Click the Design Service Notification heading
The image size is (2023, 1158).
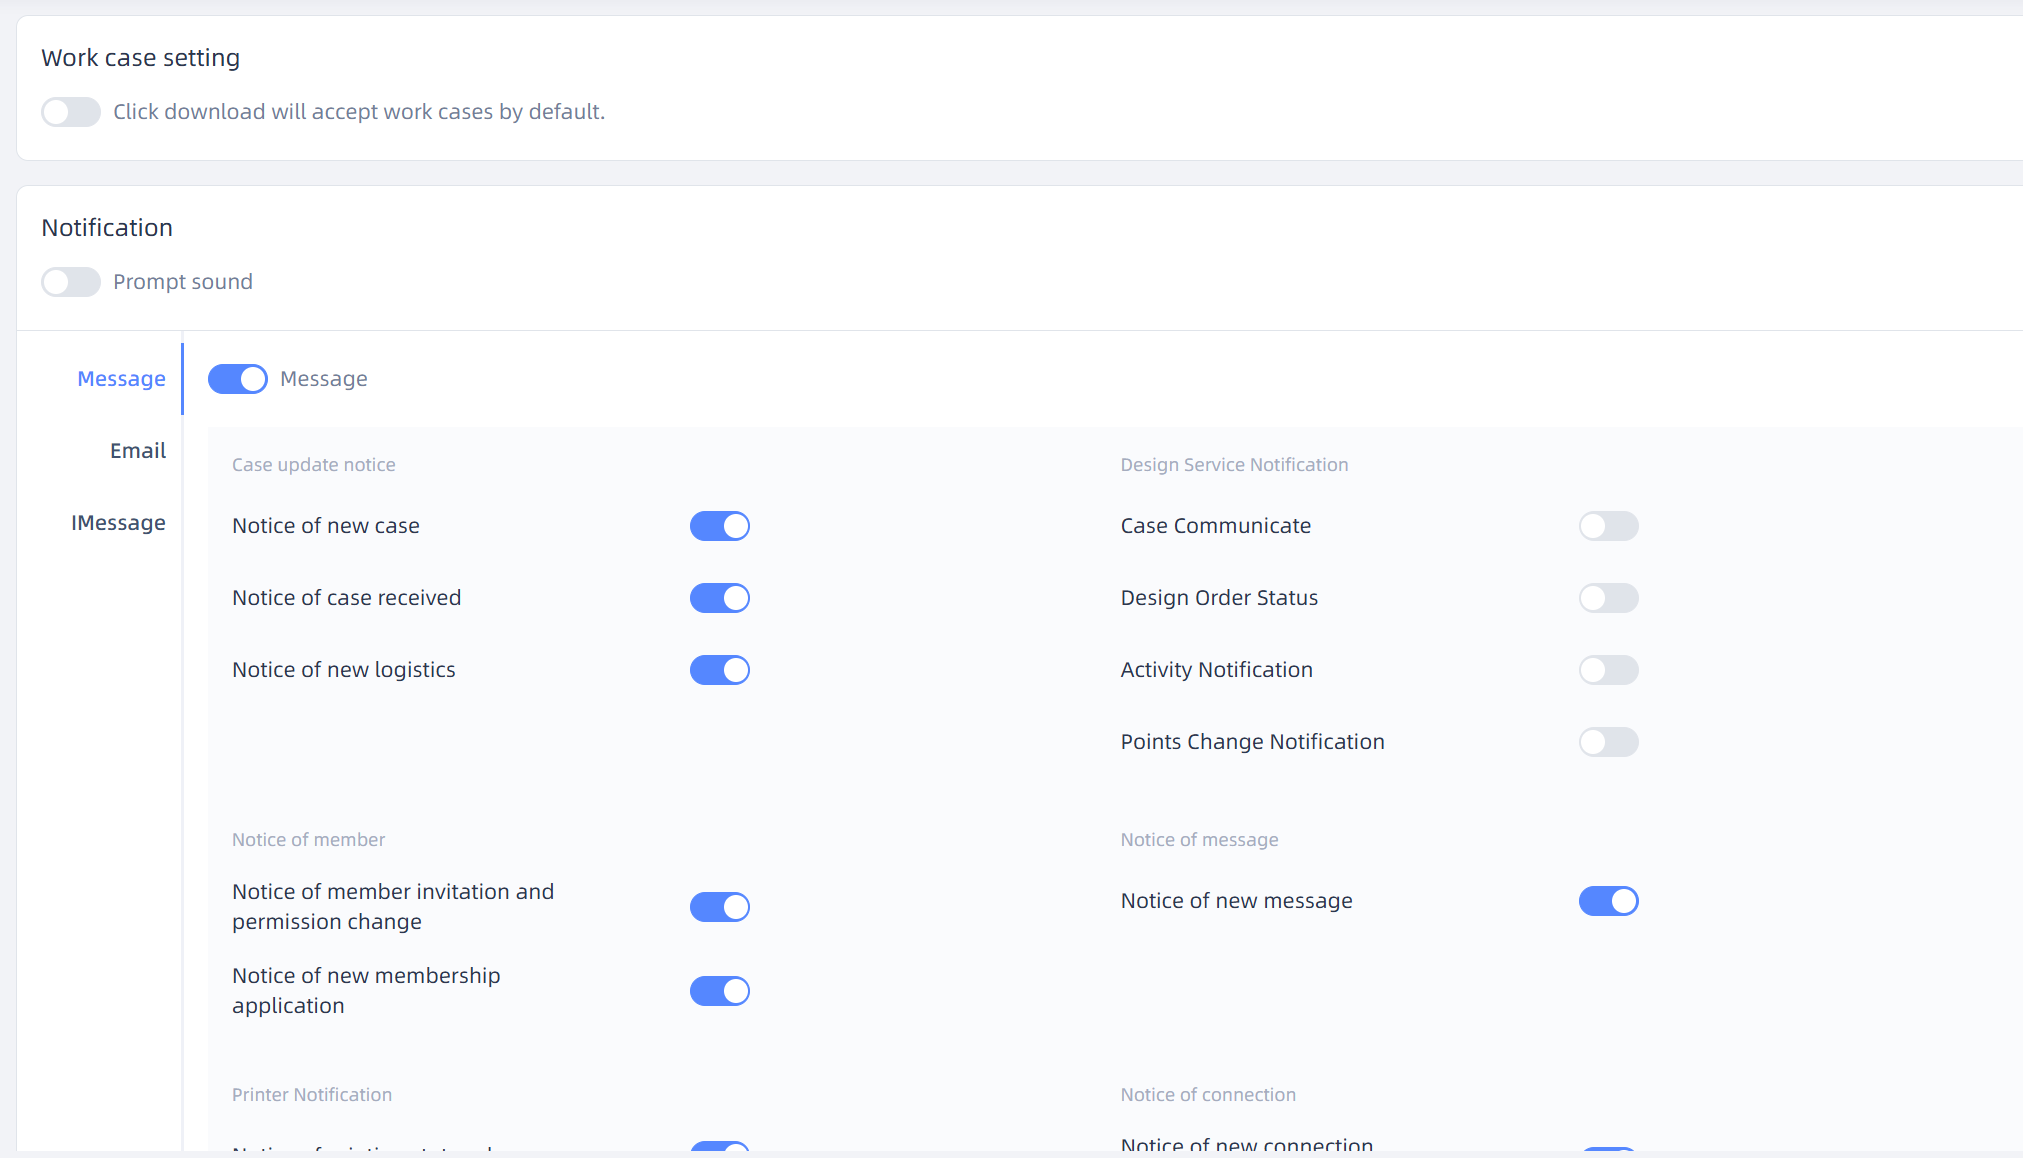click(1234, 465)
